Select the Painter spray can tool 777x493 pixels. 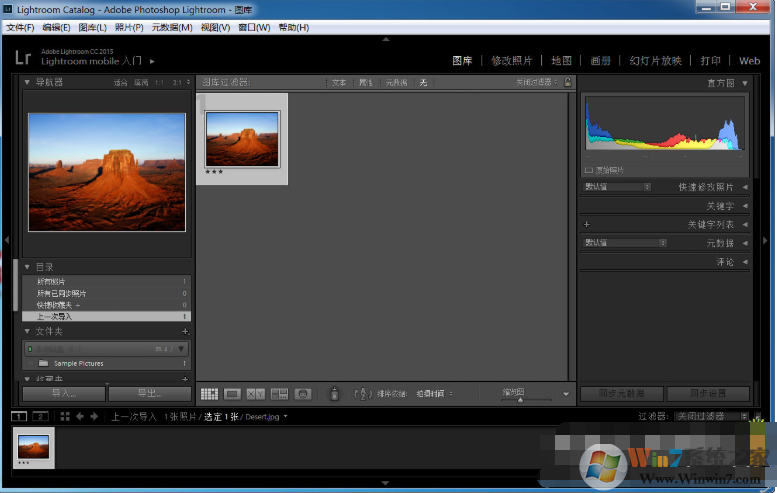(x=334, y=394)
